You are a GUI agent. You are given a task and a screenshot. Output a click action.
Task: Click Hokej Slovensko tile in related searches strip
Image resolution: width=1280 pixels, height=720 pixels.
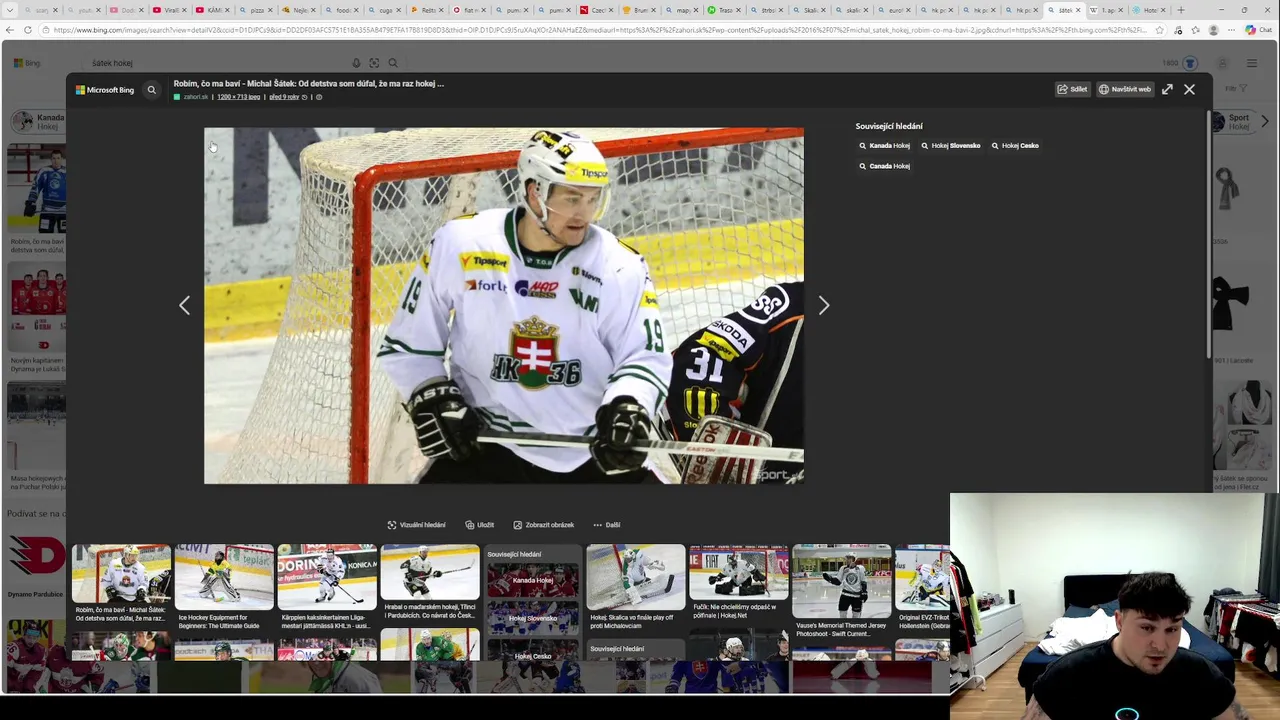pos(532,618)
